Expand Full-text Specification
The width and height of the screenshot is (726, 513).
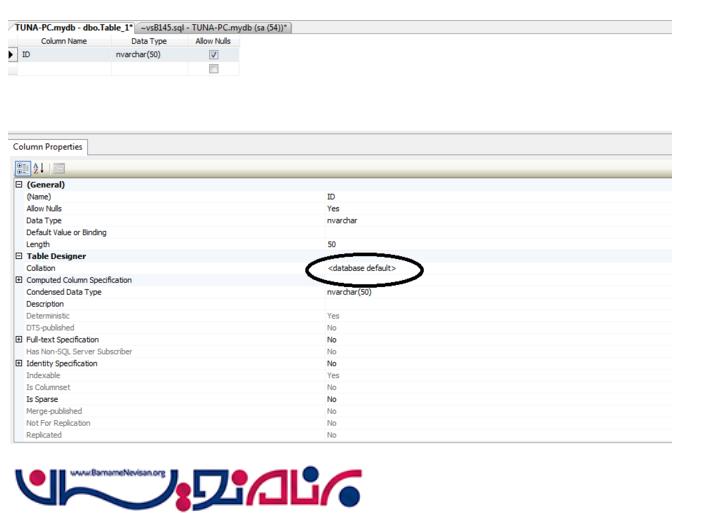[x=19, y=339]
